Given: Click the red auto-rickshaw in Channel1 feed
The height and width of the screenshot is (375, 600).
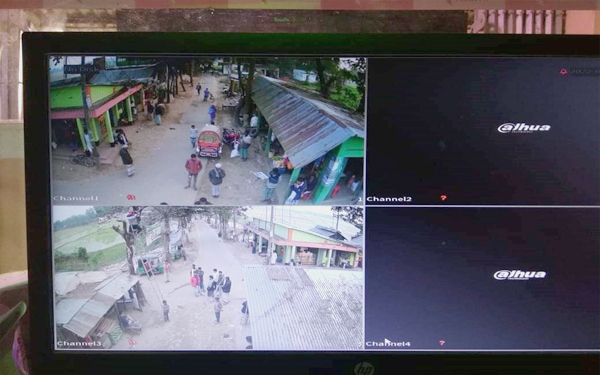Looking at the screenshot, I should (209, 141).
